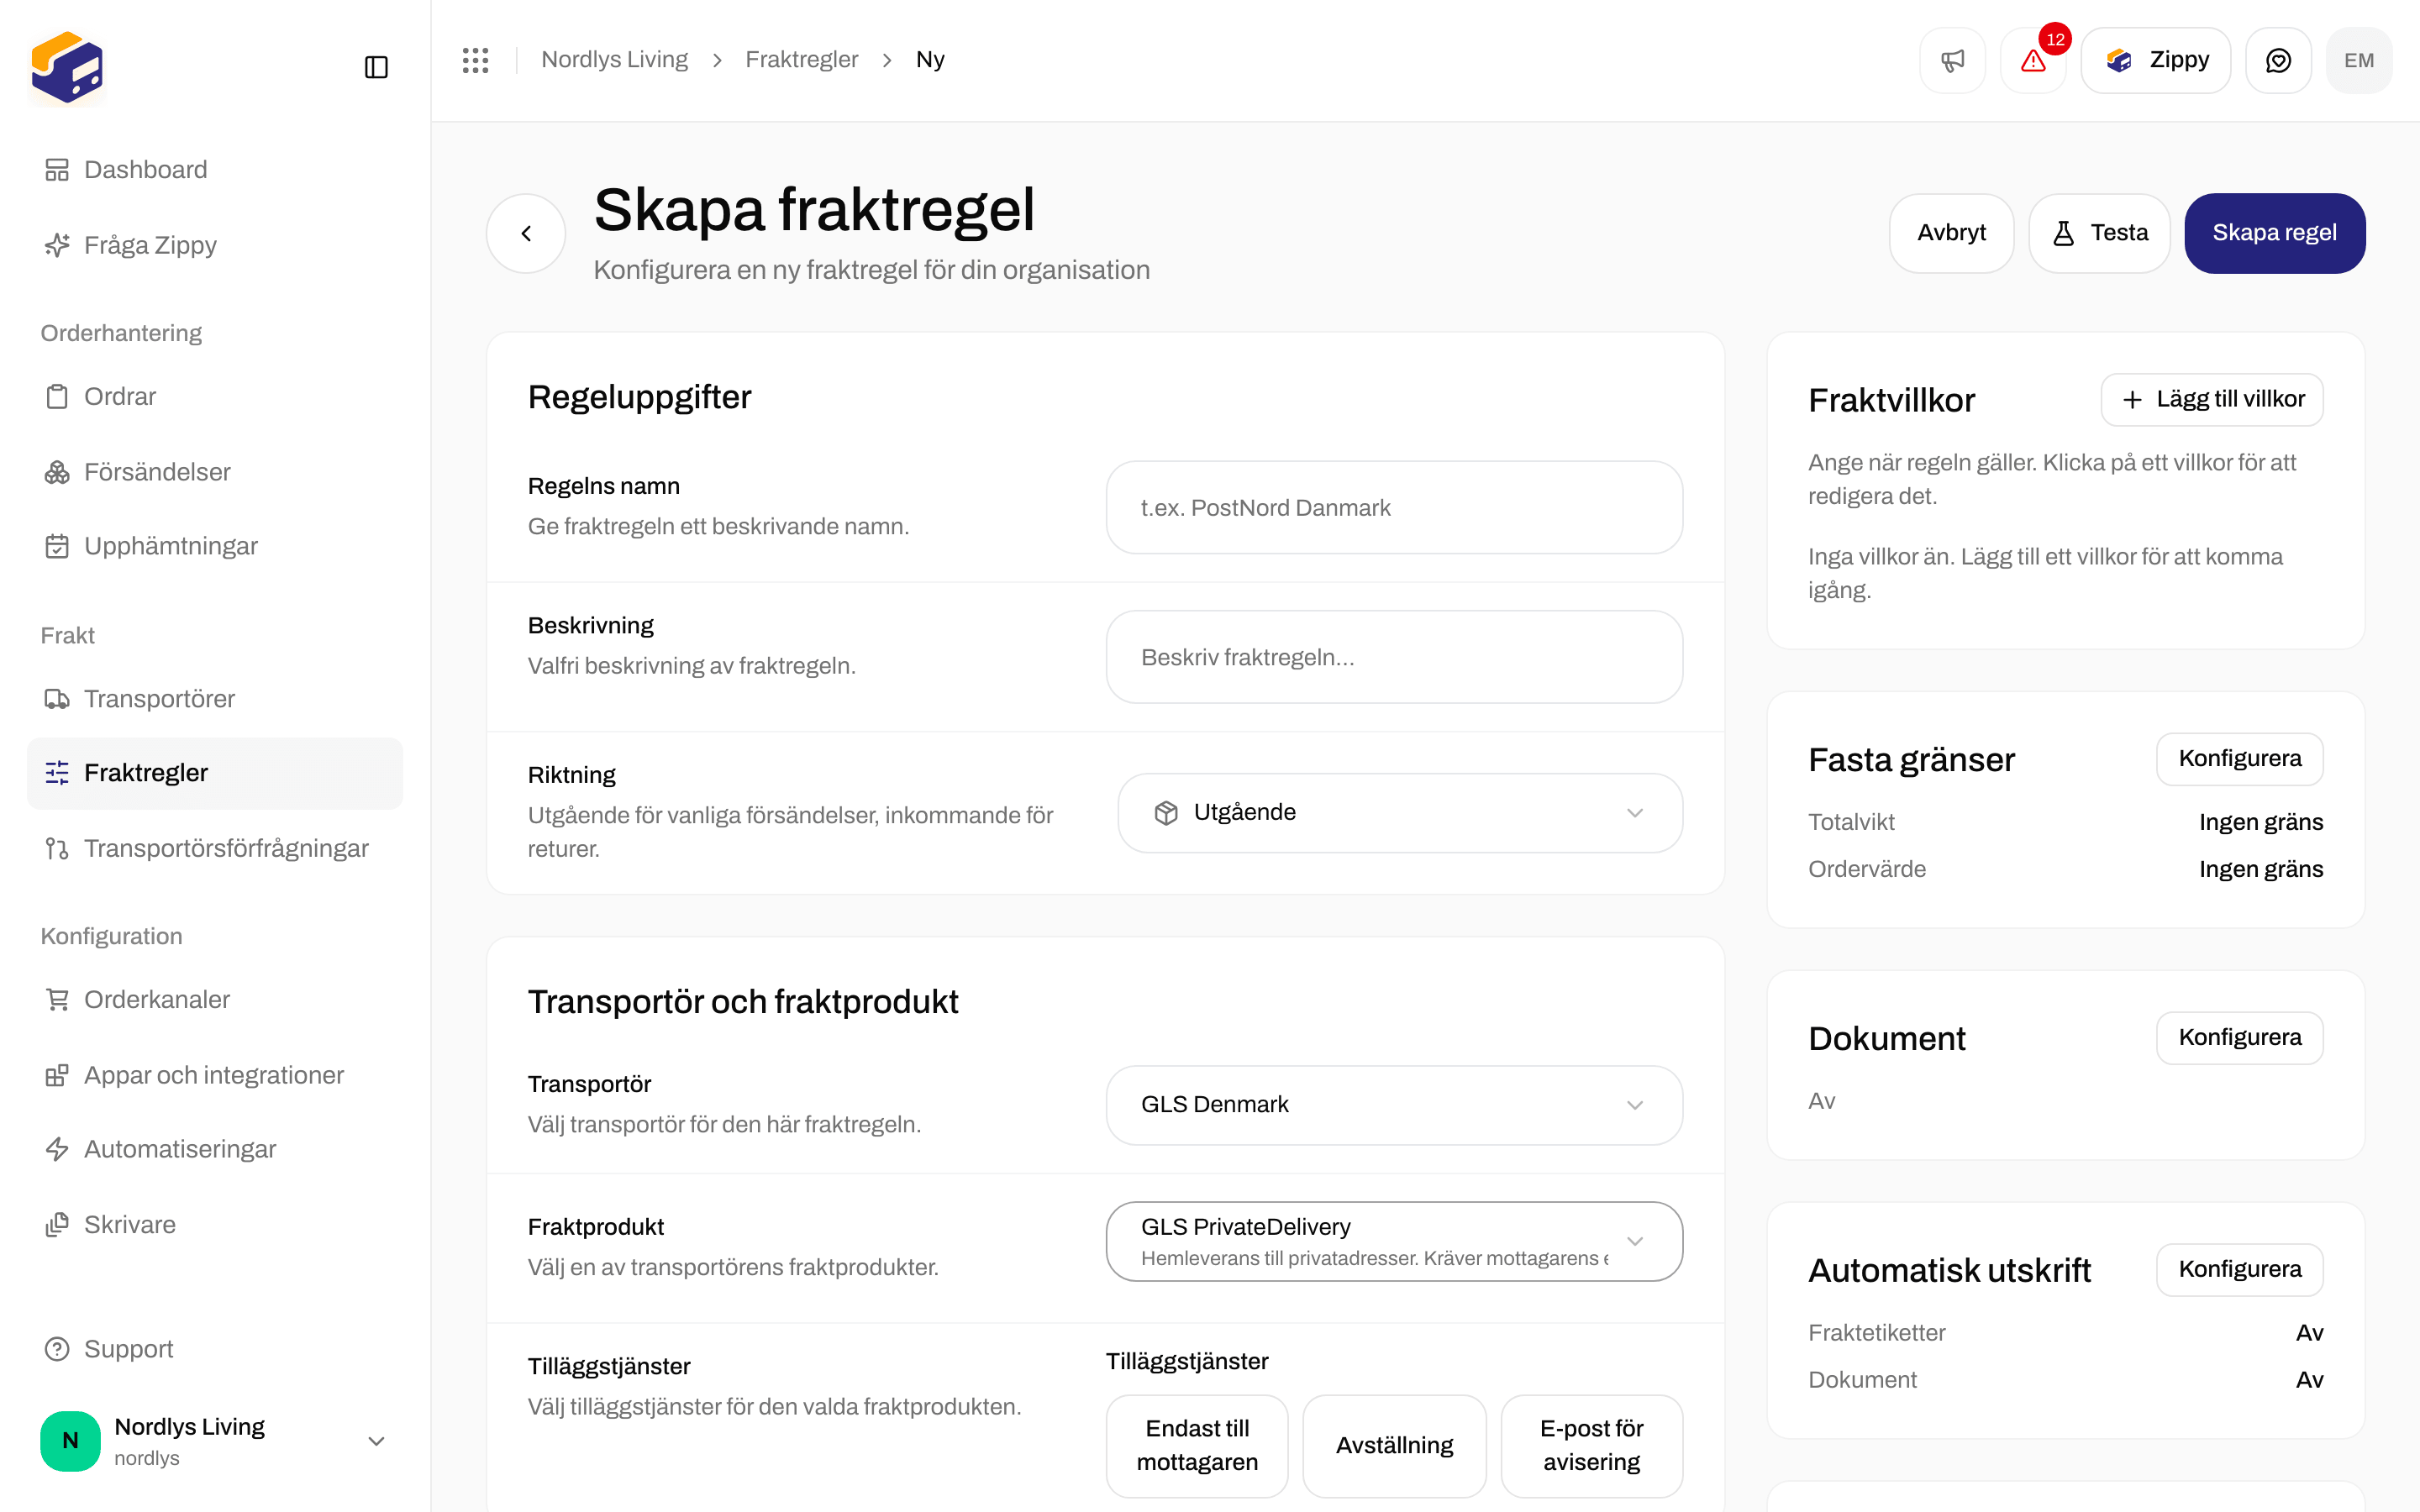Toggle E-post för avisering service
Viewport: 2420px width, 1512px height.
pos(1591,1445)
